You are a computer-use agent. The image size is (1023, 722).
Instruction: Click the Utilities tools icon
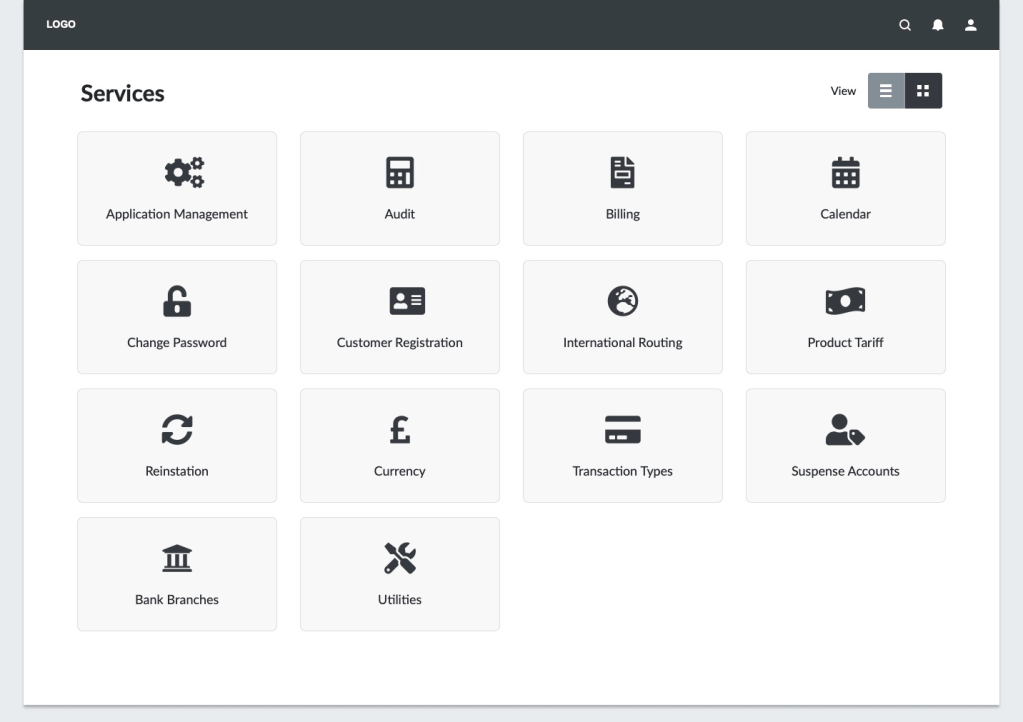[400, 558]
